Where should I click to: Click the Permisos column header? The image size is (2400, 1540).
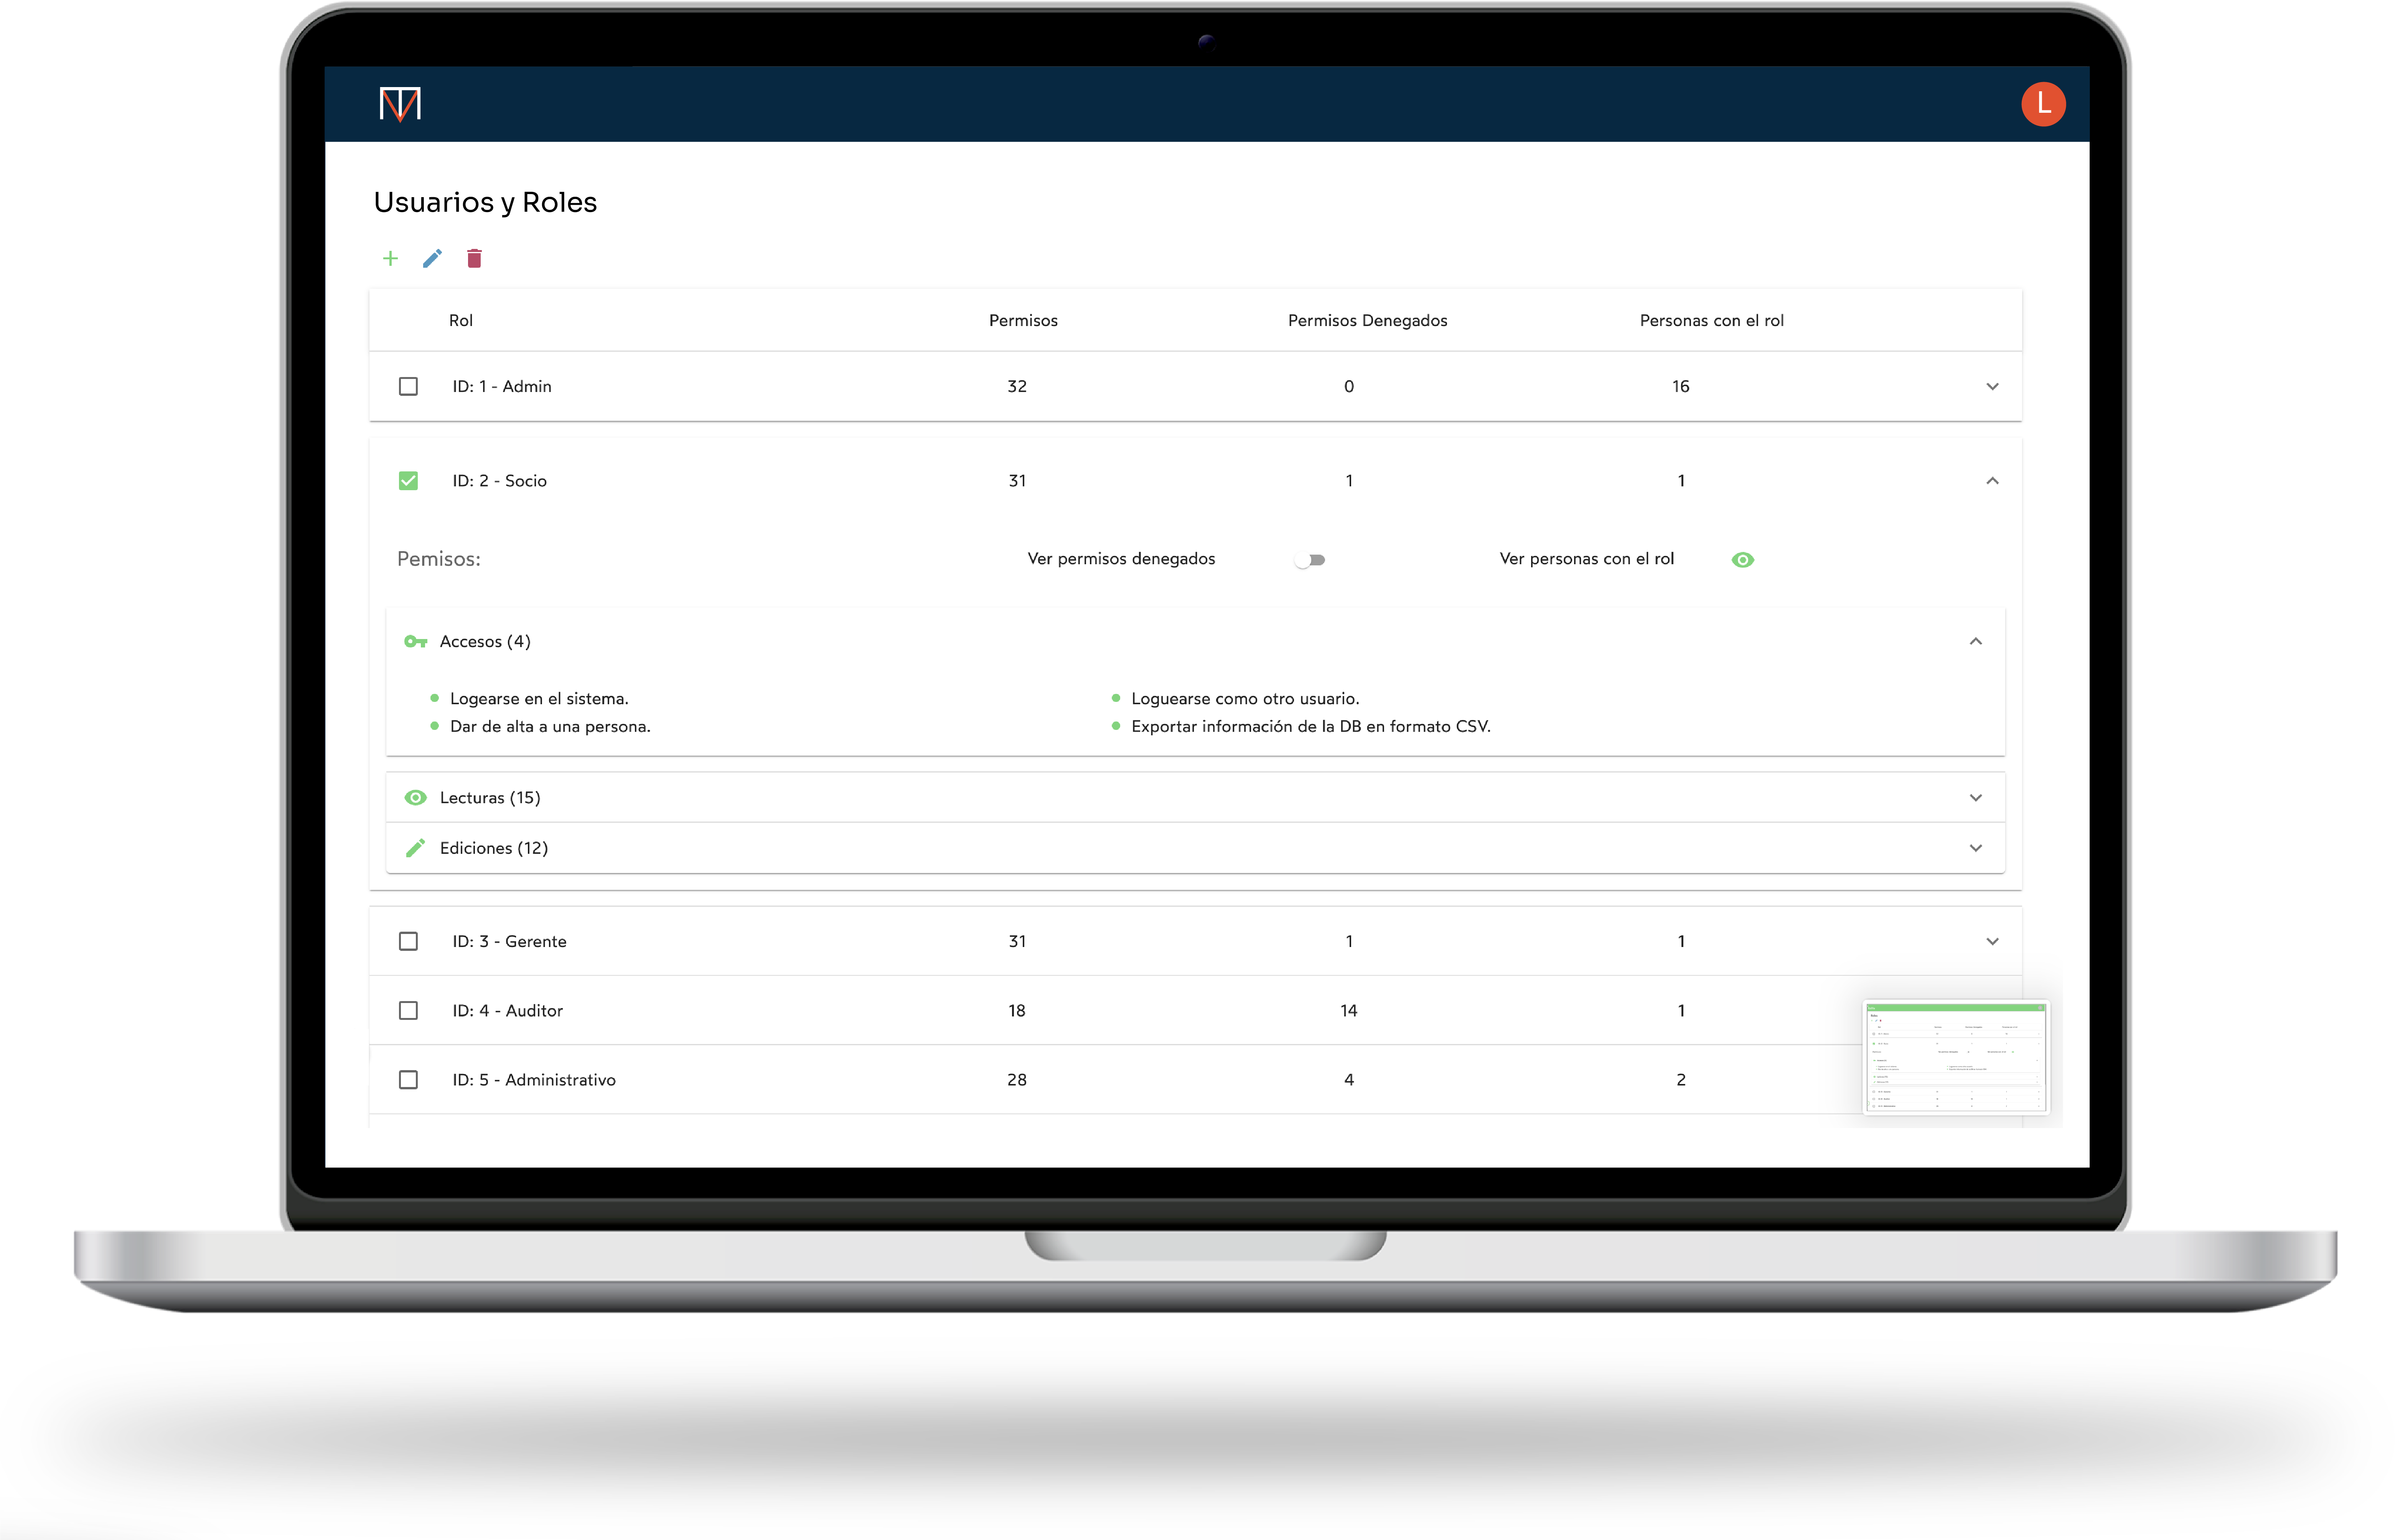[1023, 321]
